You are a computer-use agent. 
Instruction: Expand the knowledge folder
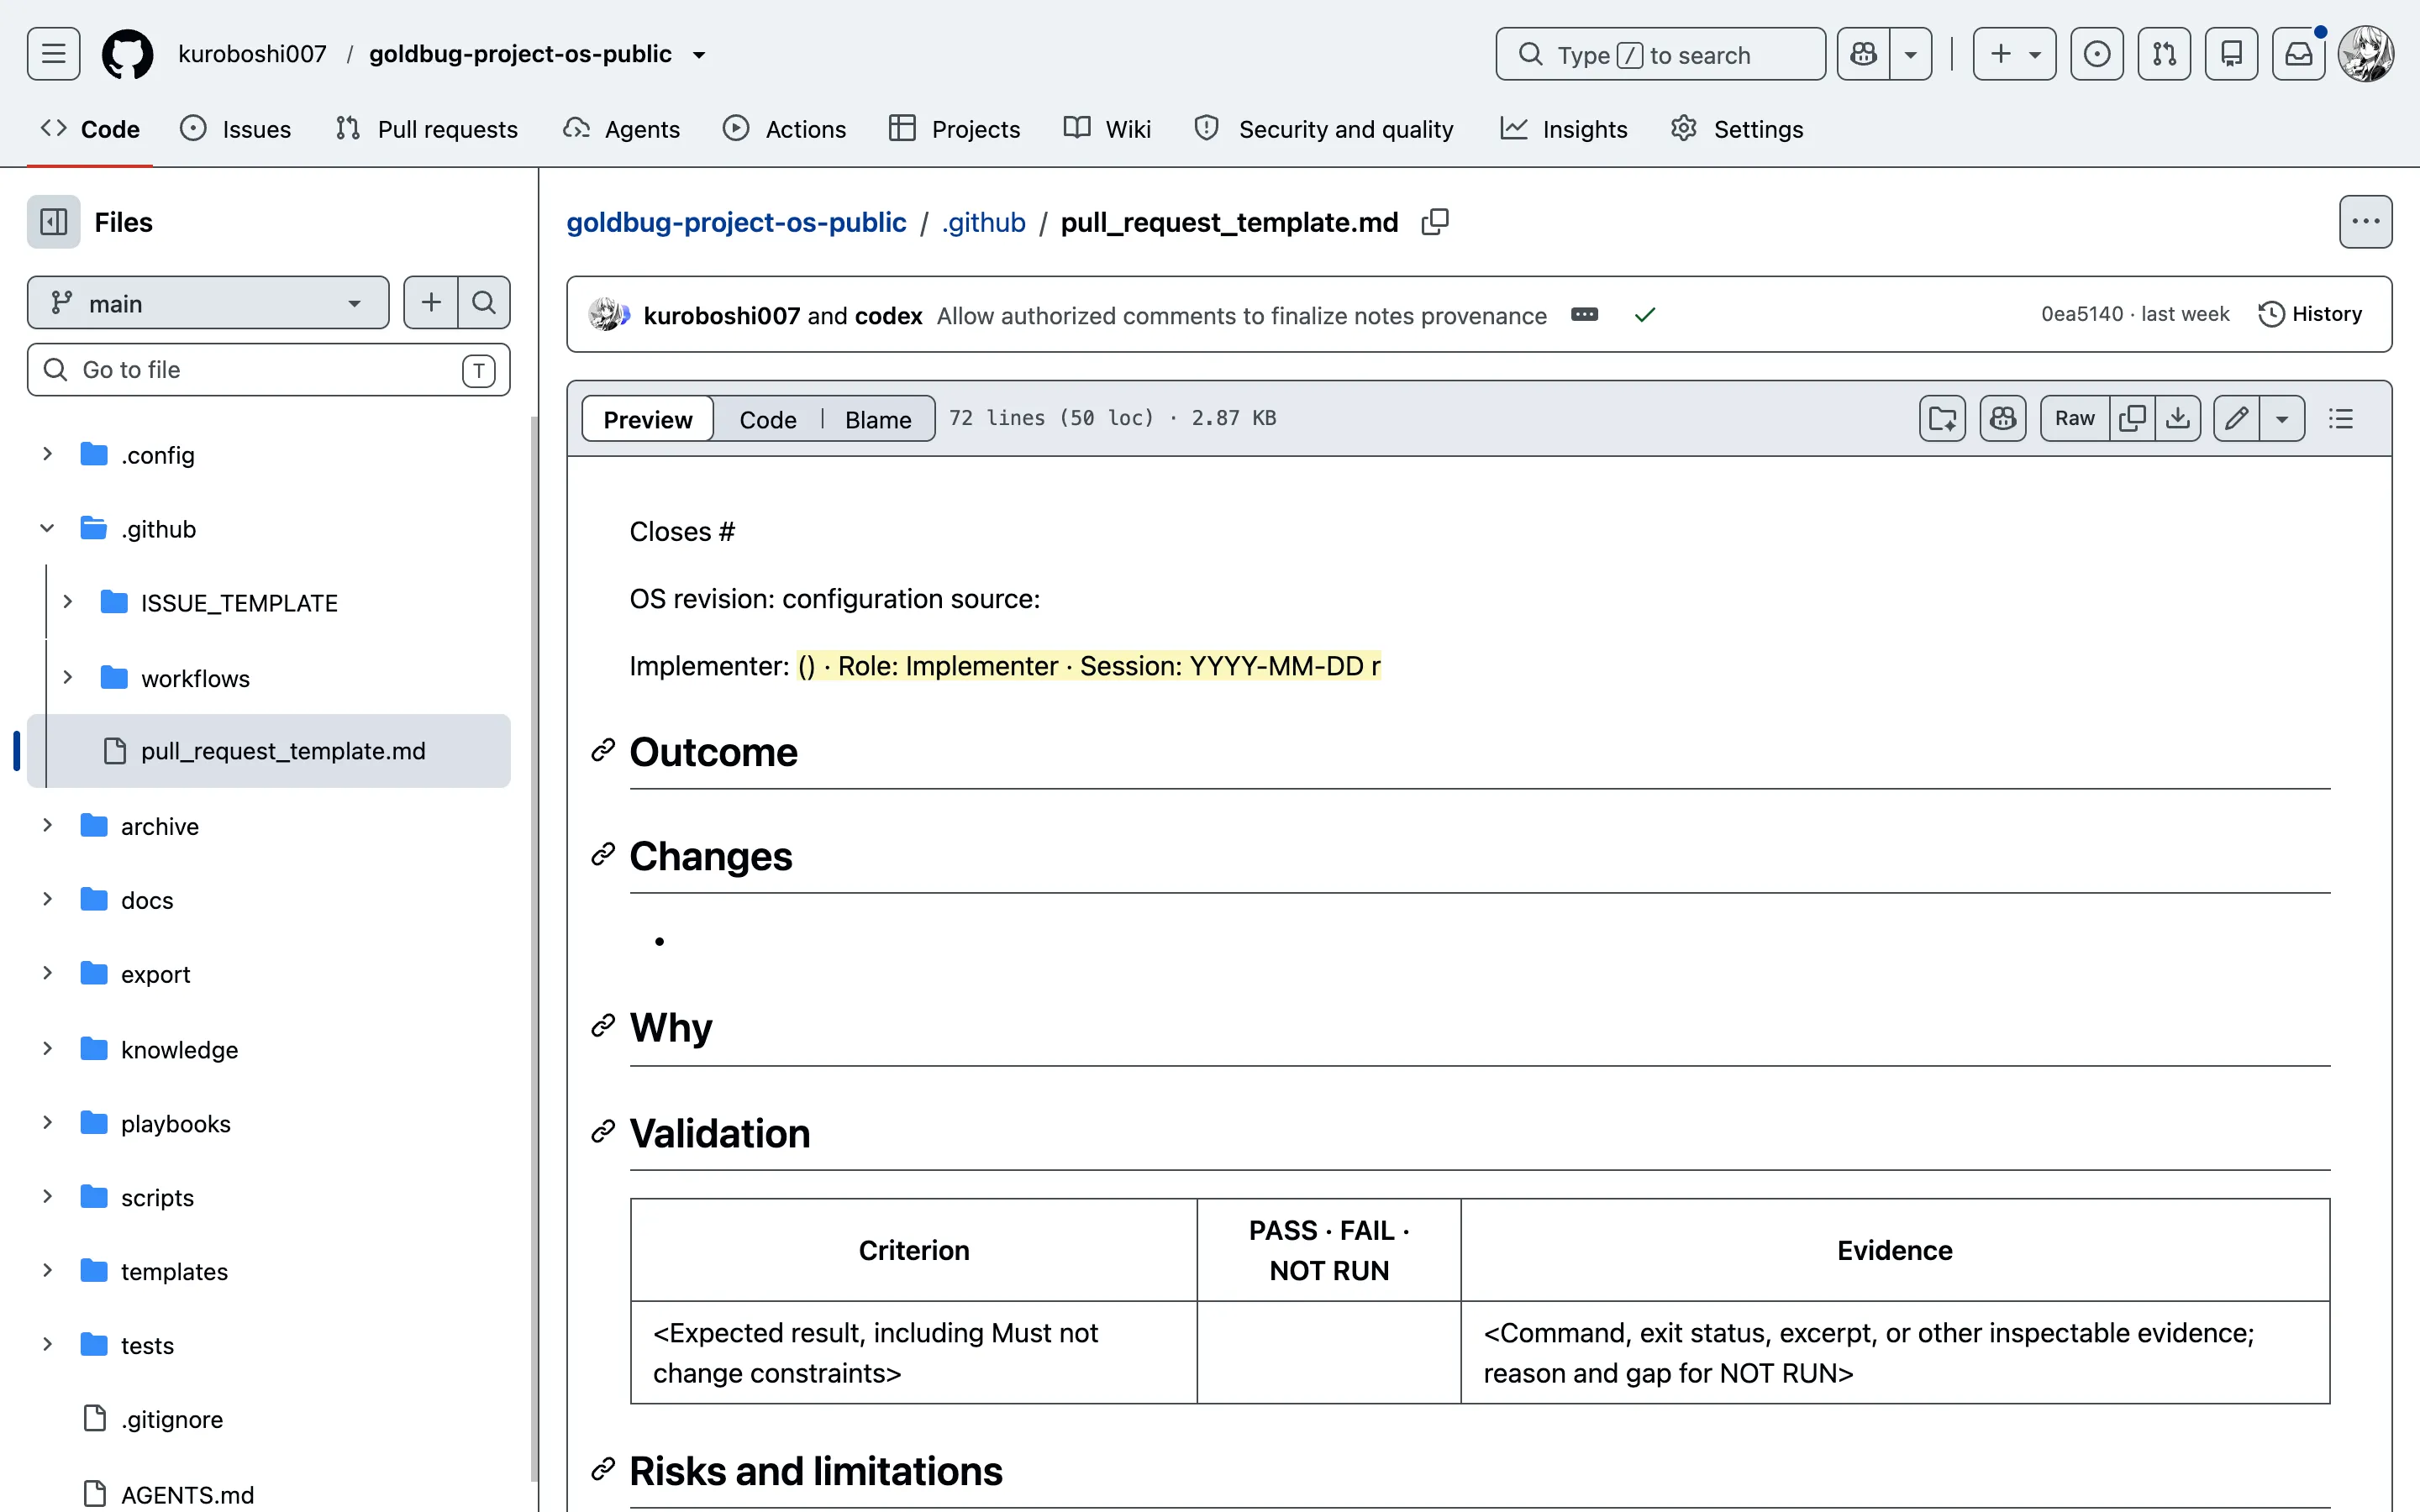pos(47,1048)
